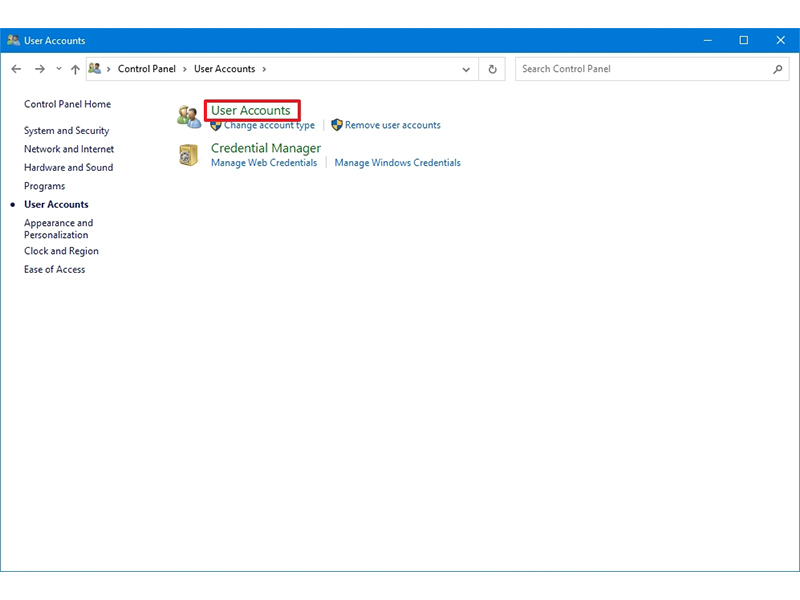The width and height of the screenshot is (800, 600).
Task: Open Hardware and Sound category
Action: (68, 167)
